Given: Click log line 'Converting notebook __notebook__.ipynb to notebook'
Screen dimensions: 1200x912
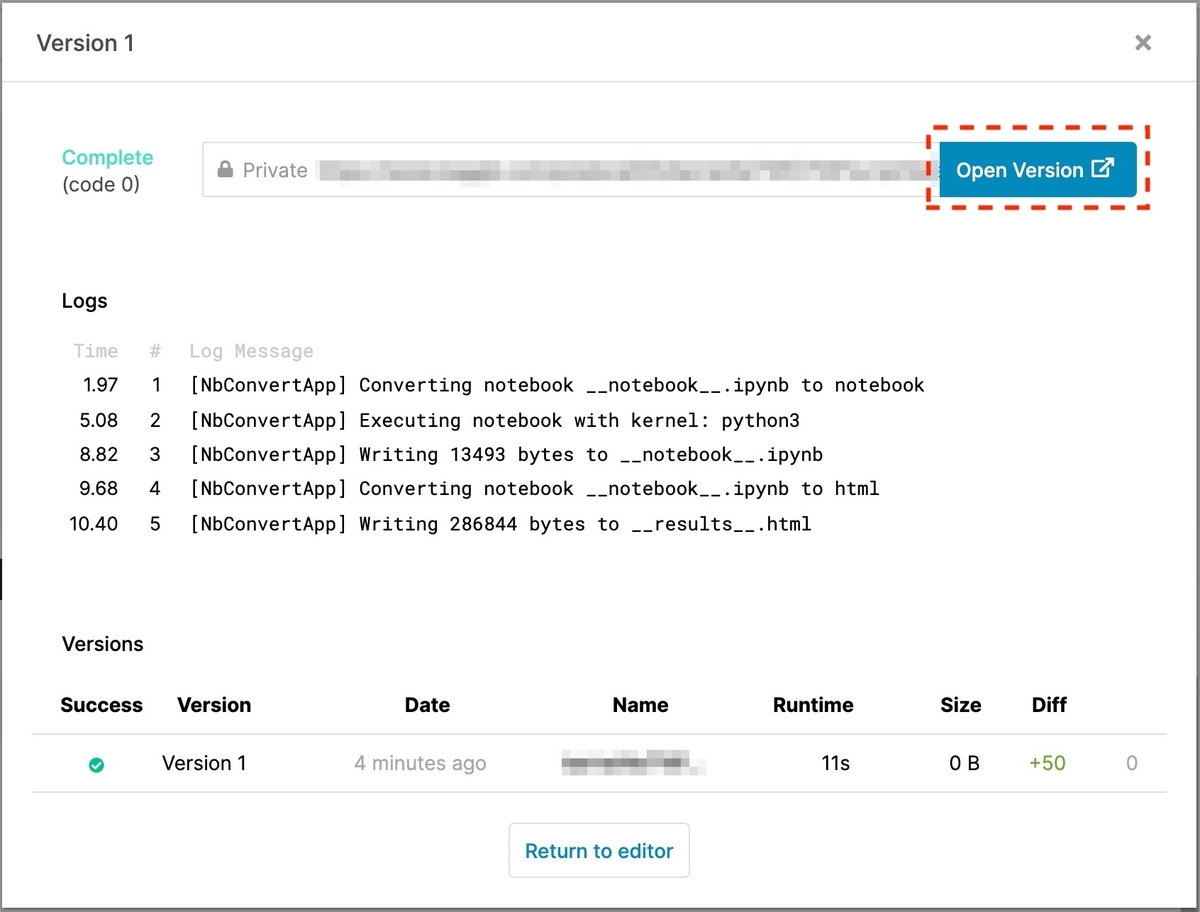Looking at the screenshot, I should coord(557,385).
